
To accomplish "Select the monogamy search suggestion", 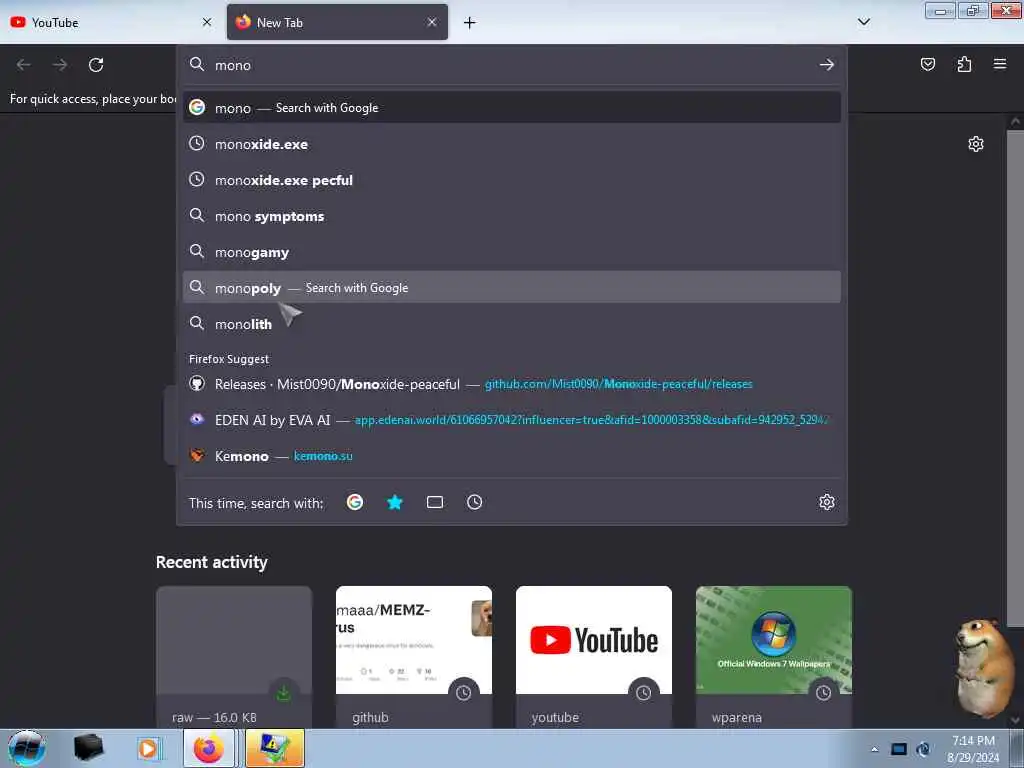I will pyautogui.click(x=511, y=251).
